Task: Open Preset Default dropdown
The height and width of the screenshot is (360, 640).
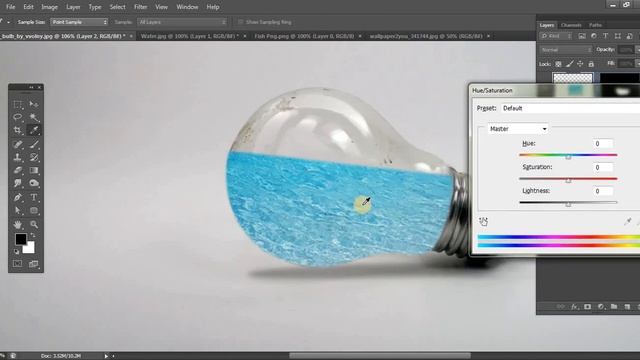Action: (570, 108)
